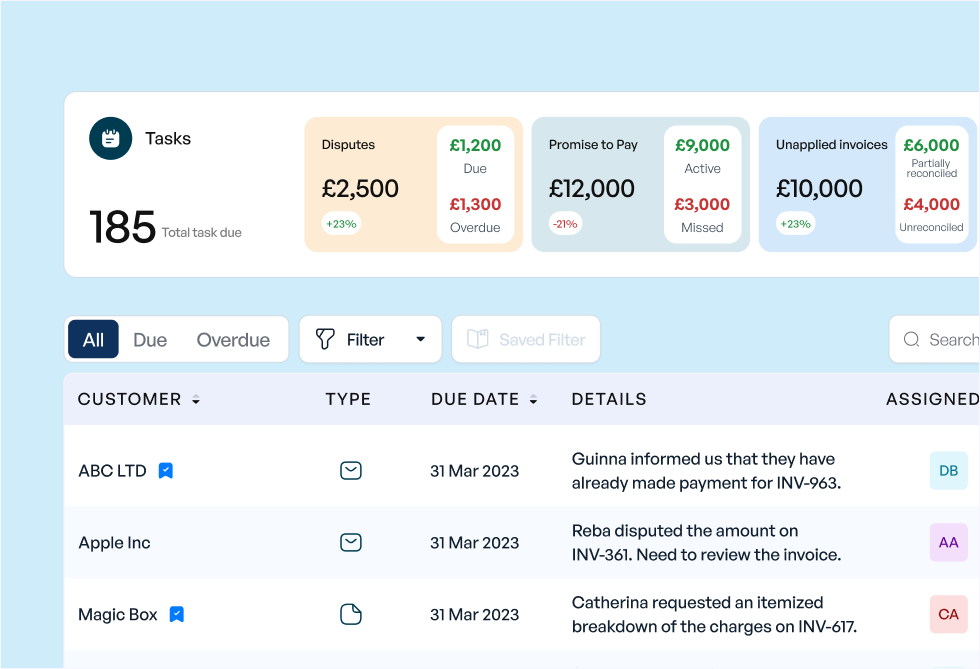This screenshot has width=980, height=669.
Task: Switch to the Due tab
Action: click(x=150, y=339)
